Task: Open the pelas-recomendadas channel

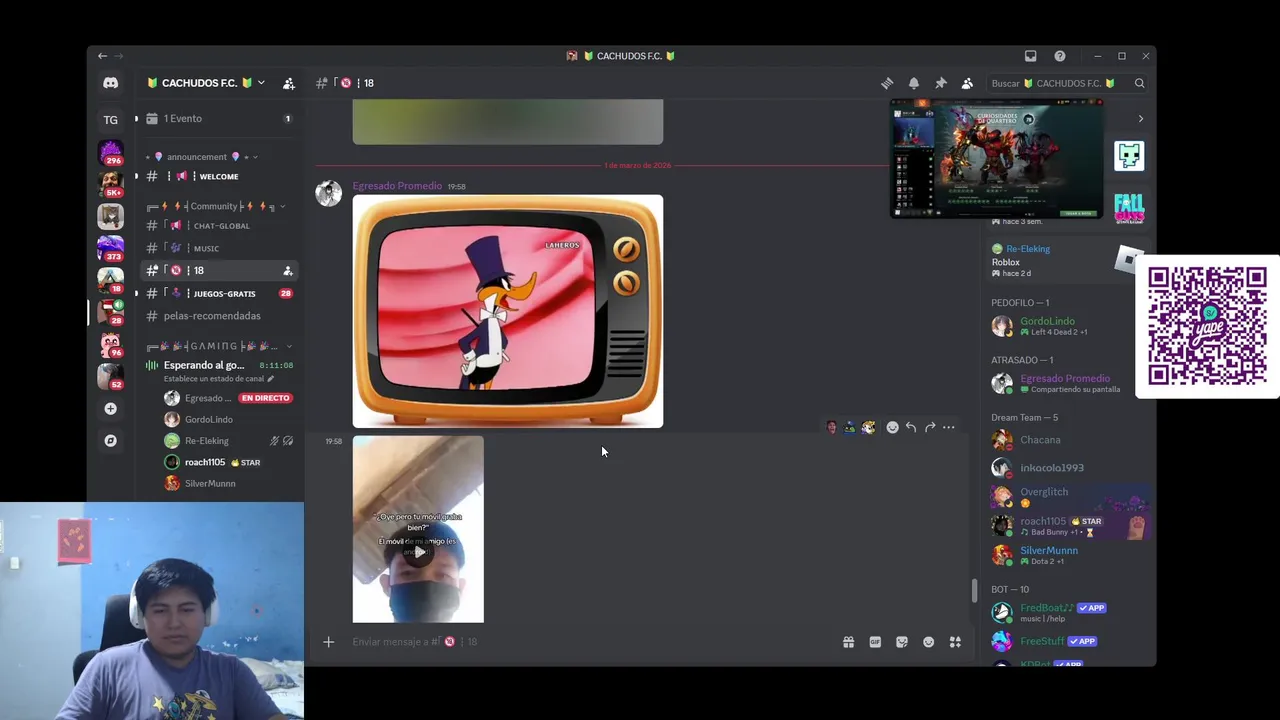Action: [217, 316]
